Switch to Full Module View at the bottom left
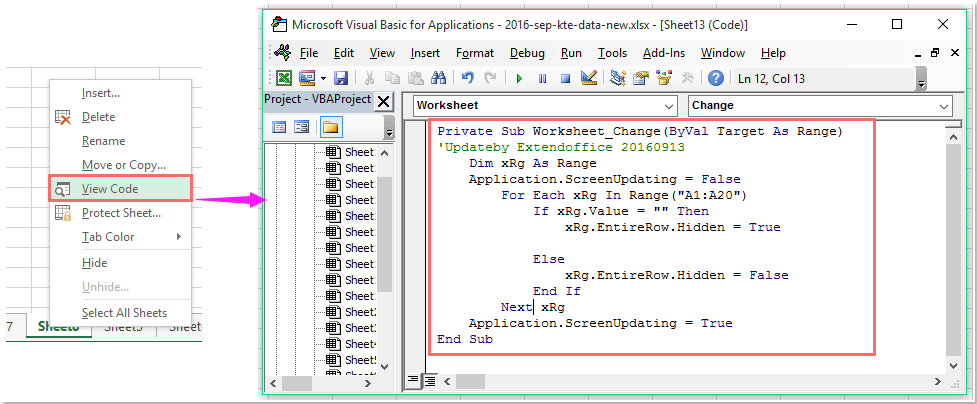 coord(429,380)
